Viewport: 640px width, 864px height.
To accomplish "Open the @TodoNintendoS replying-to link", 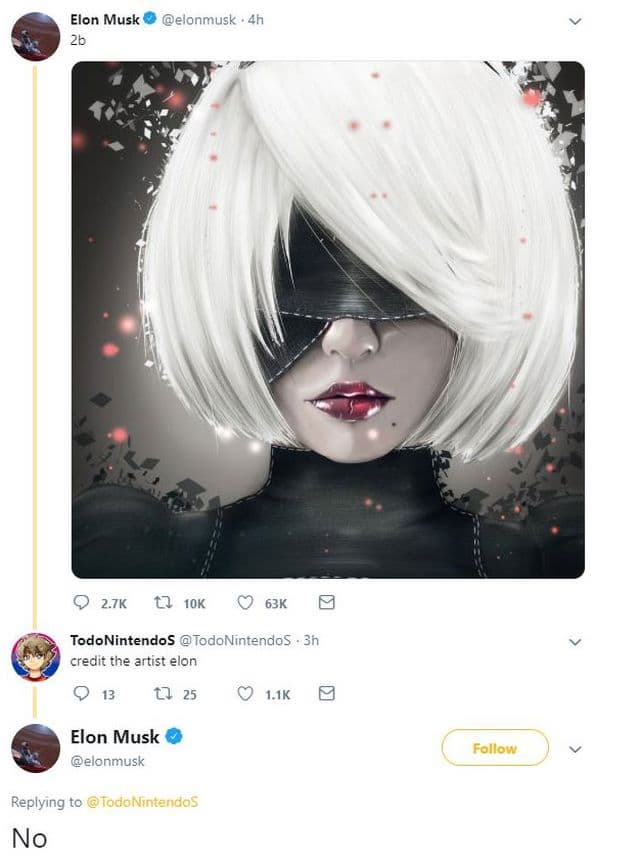I will [x=142, y=802].
